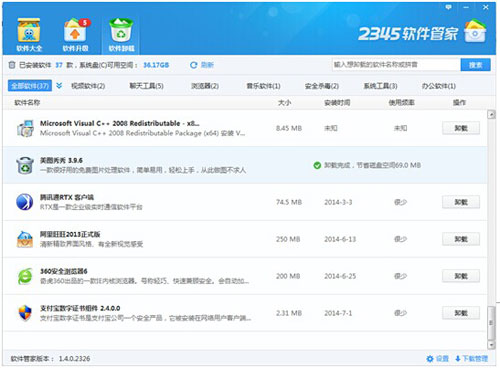Switch to the 办公软件(1) category
The image size is (500, 368).
[x=439, y=86]
